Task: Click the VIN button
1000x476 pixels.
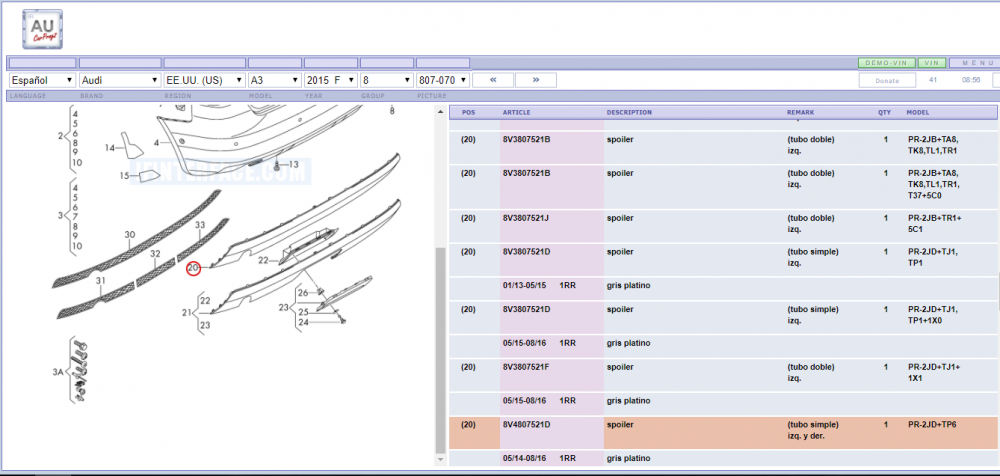Action: 932,63
